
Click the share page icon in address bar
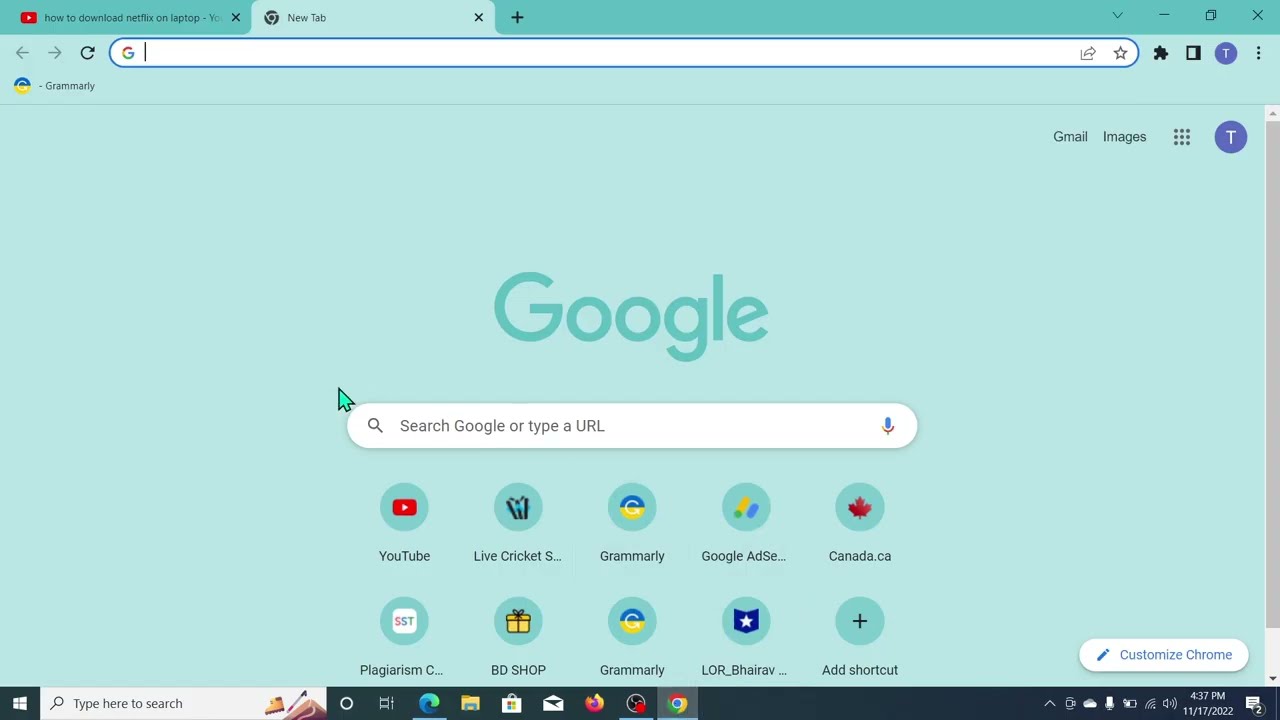(x=1088, y=53)
